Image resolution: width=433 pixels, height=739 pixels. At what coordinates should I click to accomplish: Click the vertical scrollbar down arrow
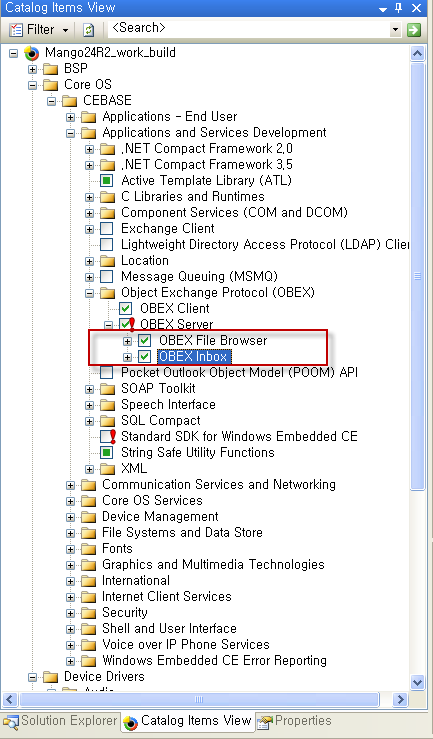(417, 682)
